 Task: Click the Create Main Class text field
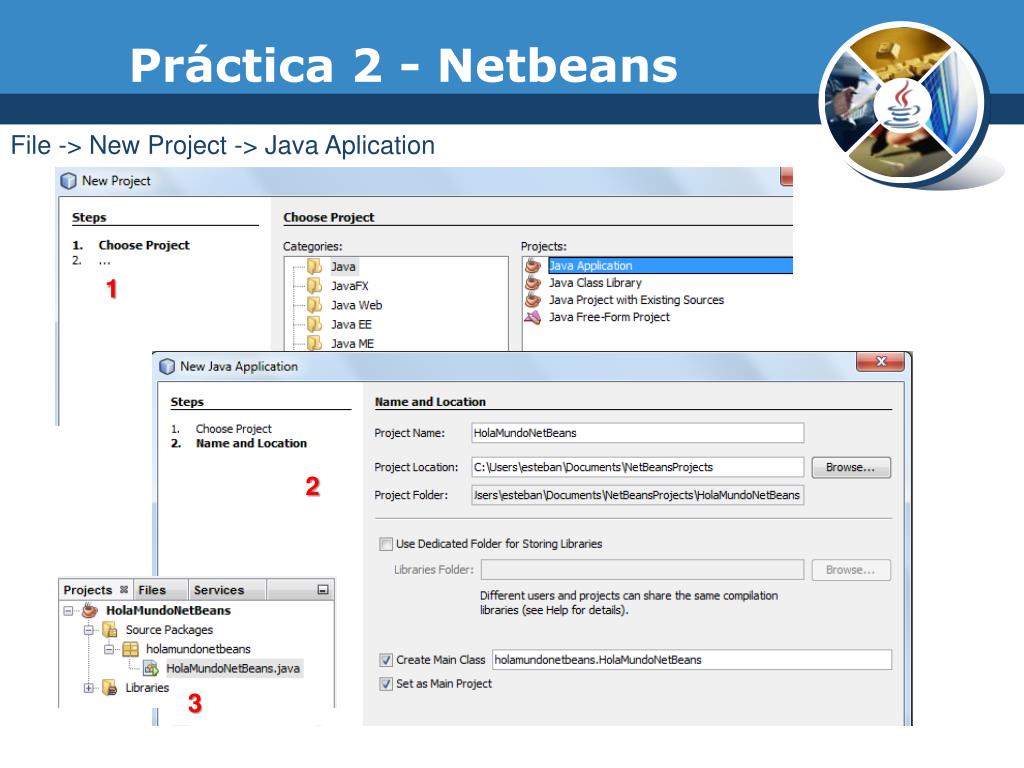coord(692,660)
